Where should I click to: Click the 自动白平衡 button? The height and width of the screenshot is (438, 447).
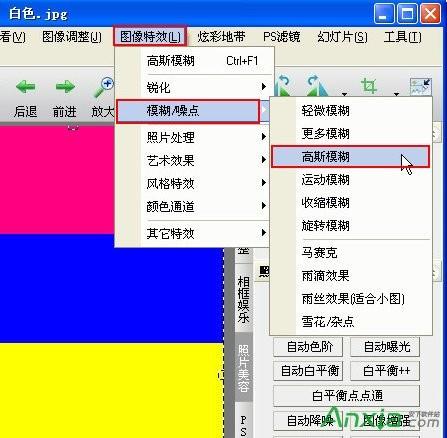click(x=308, y=371)
